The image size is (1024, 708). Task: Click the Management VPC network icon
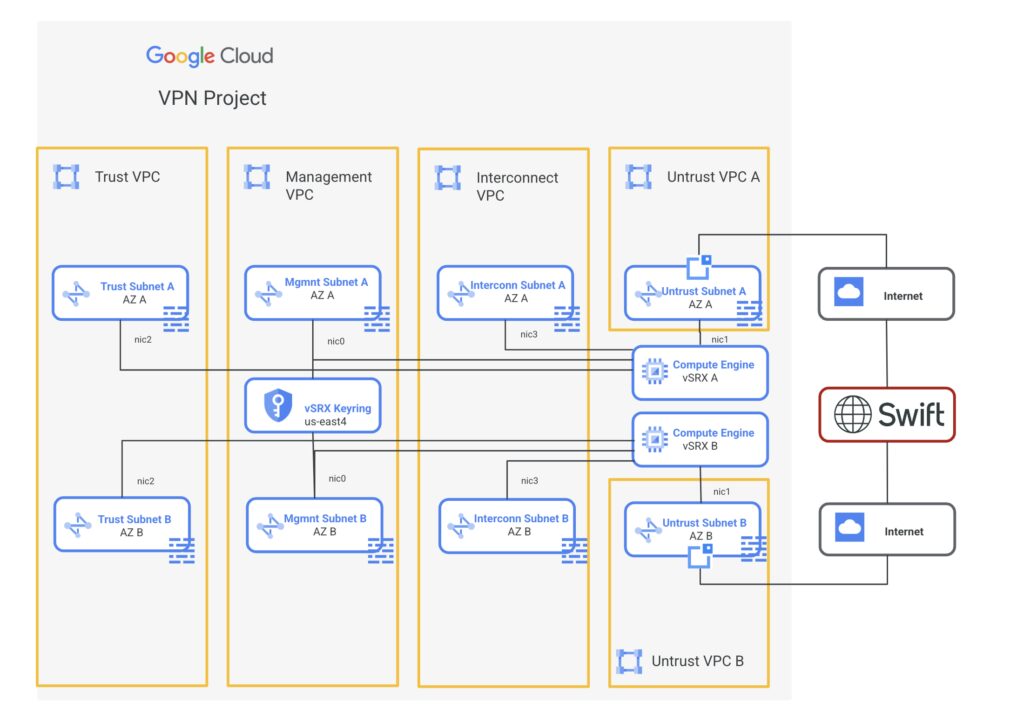[x=257, y=177]
